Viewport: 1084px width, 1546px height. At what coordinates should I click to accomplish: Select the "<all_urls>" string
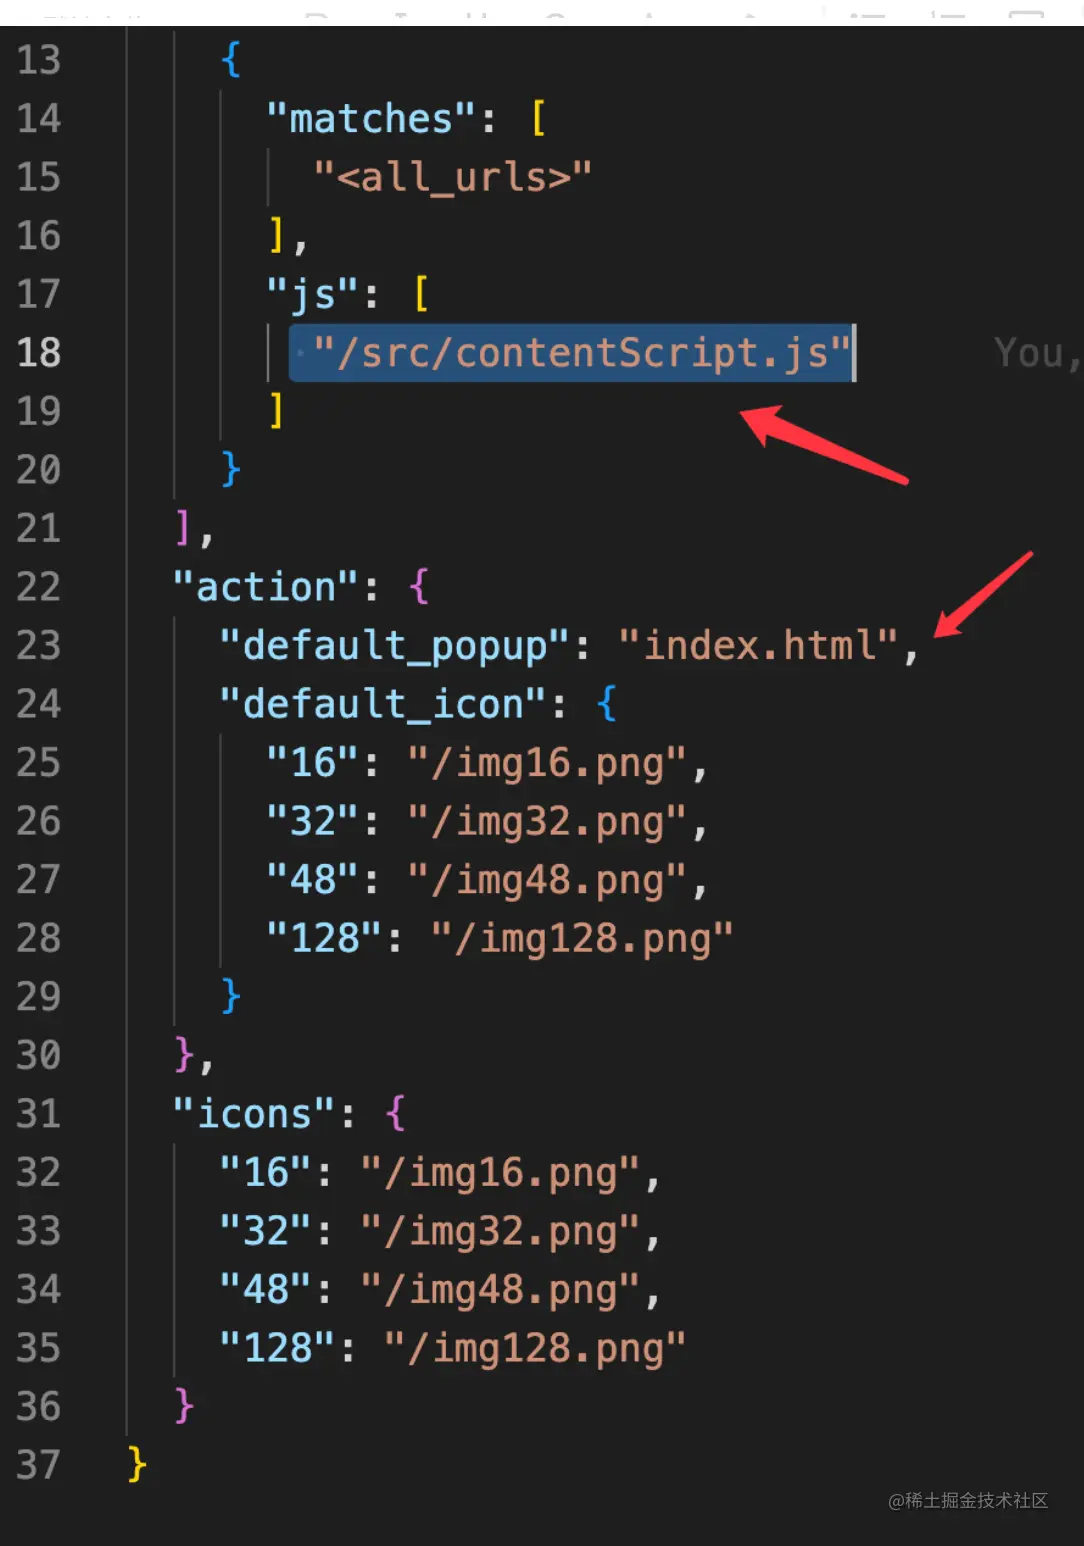[452, 177]
